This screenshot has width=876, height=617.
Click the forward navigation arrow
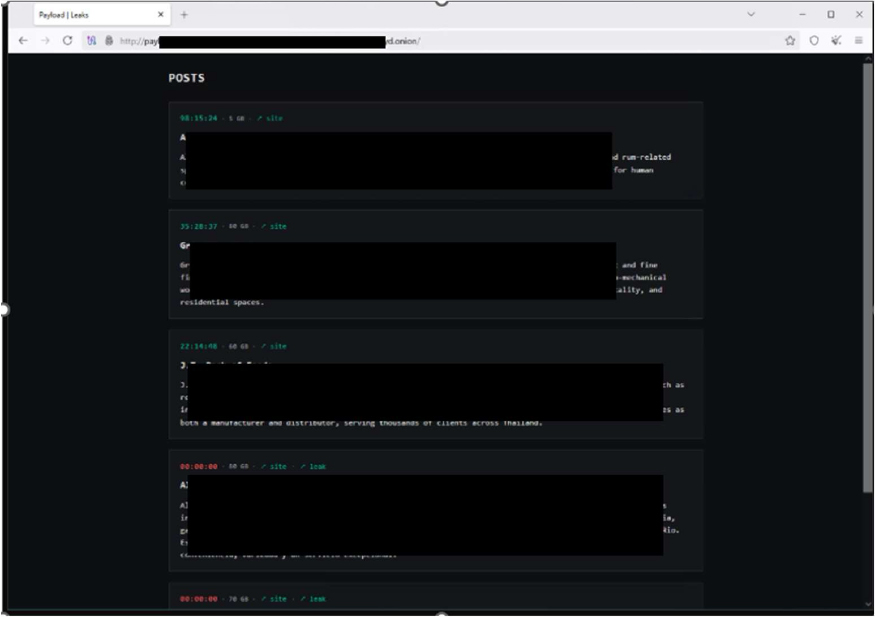click(x=45, y=40)
